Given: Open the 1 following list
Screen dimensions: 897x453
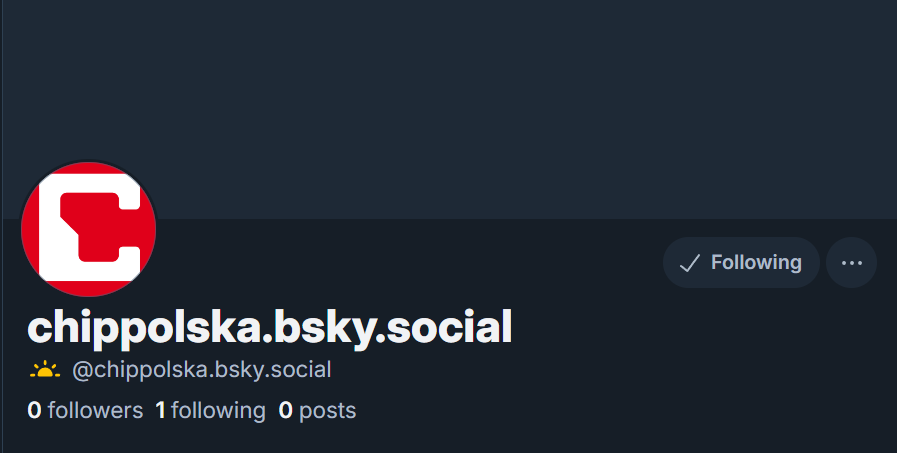Looking at the screenshot, I should (210, 410).
